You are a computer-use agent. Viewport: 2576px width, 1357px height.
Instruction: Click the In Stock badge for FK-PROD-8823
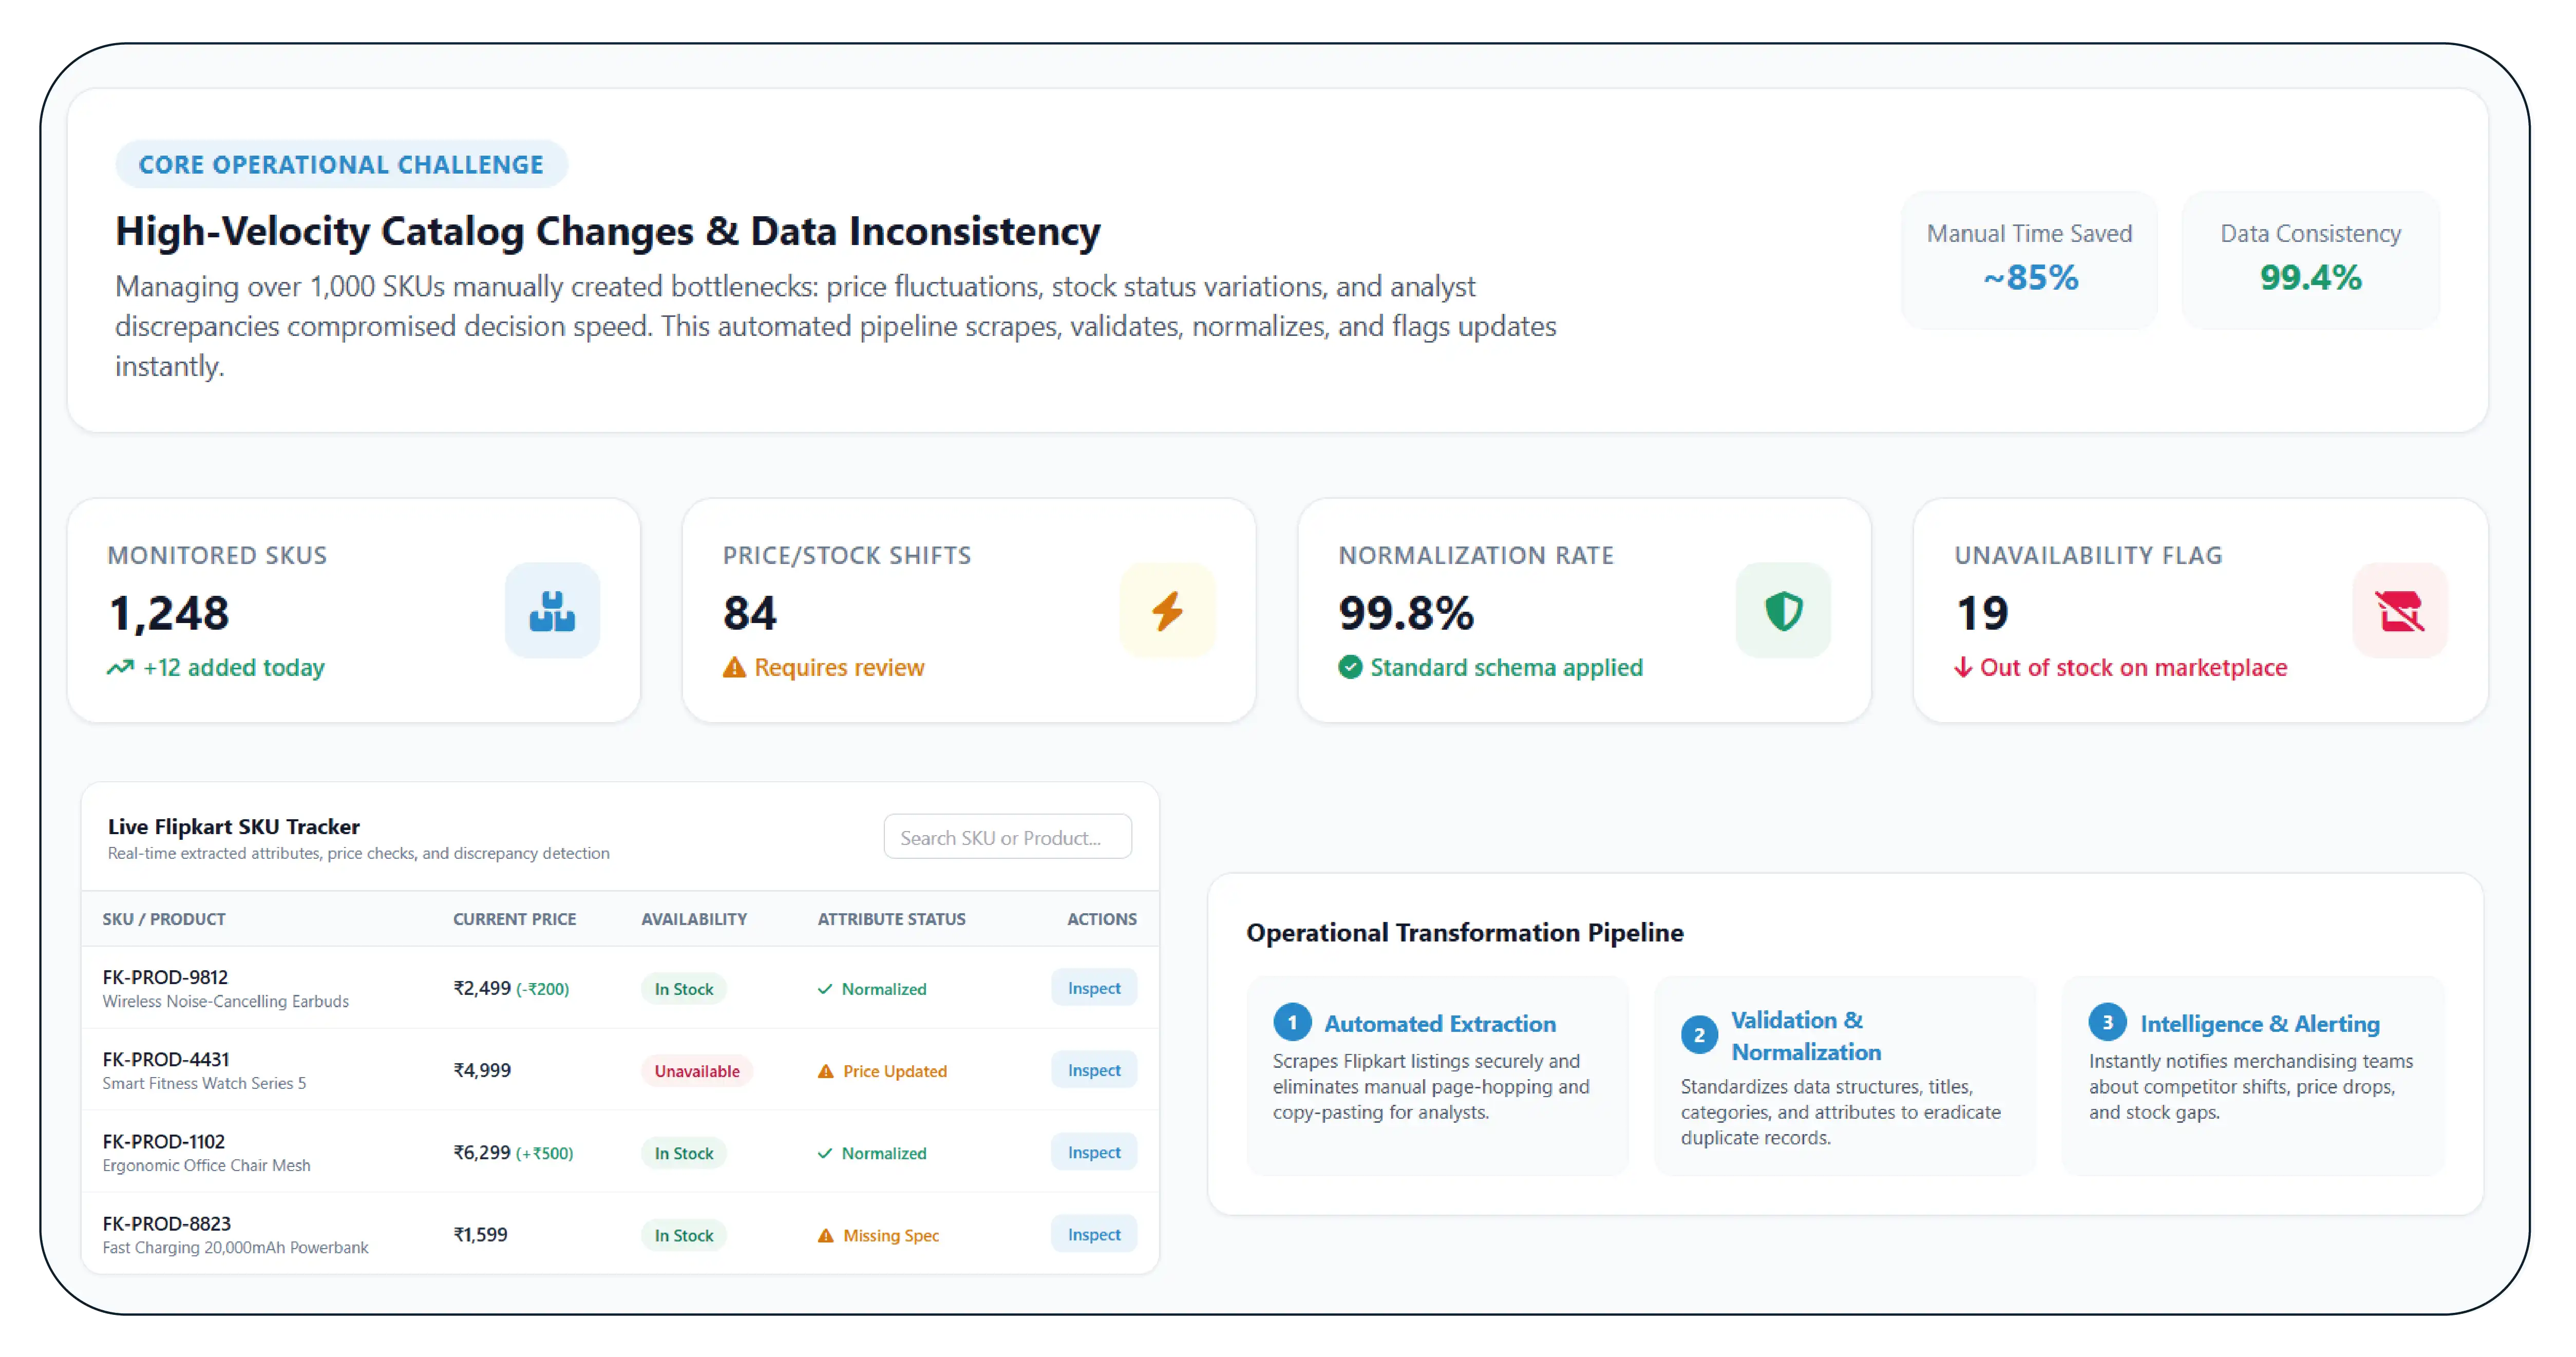(x=684, y=1235)
